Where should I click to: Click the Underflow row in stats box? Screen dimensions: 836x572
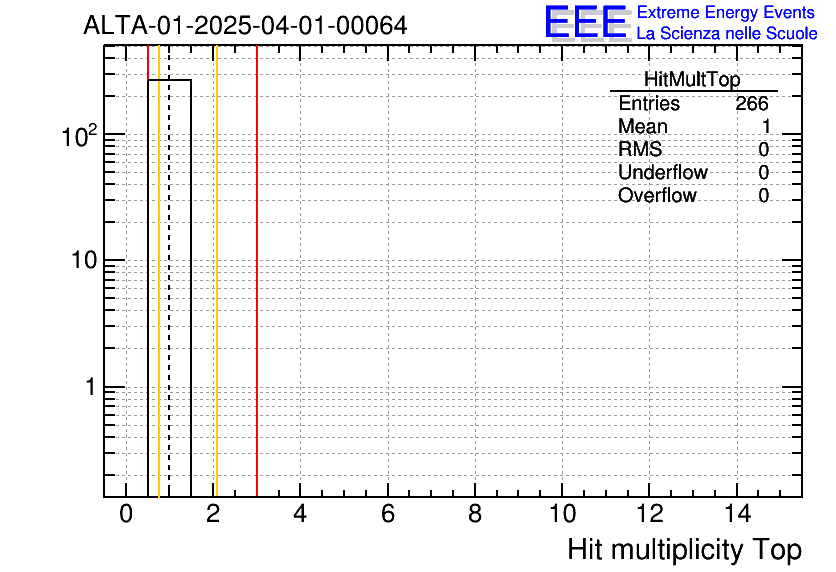click(692, 173)
